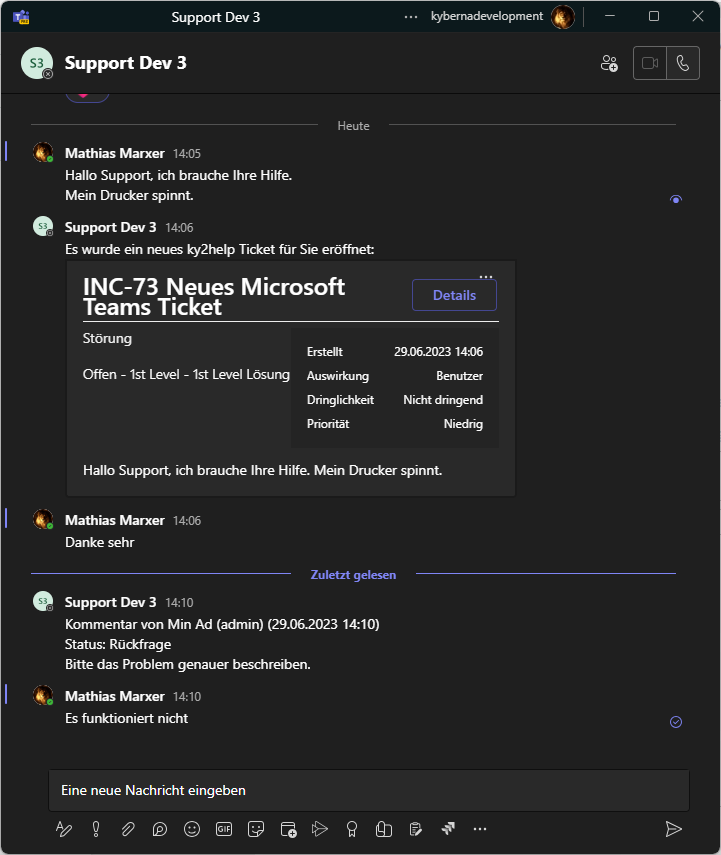This screenshot has width=721, height=855.
Task: Start an audio call
Action: [683, 62]
